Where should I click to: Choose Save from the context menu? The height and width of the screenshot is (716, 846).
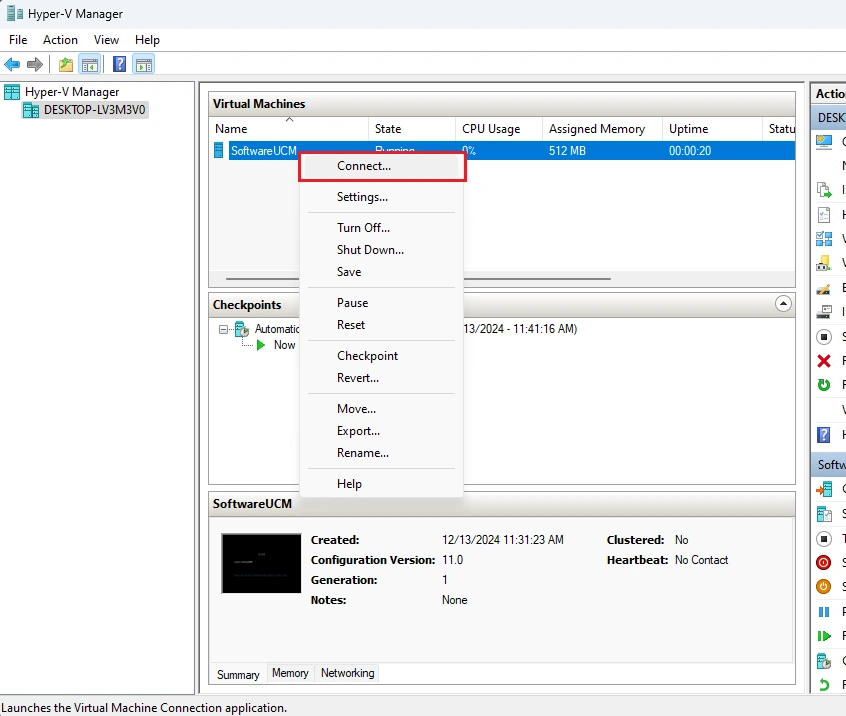point(381,272)
